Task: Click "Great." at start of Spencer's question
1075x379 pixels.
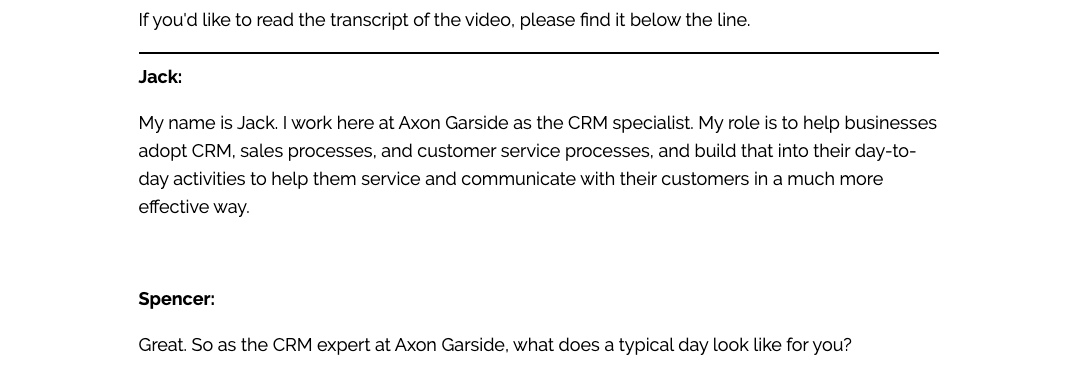Action: coord(162,345)
